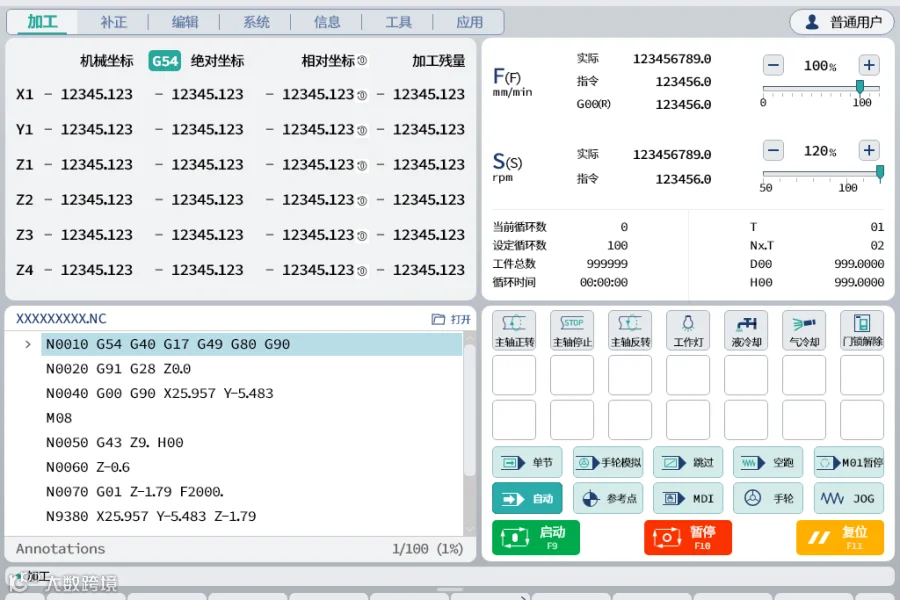Decrease feed rate override with minus button

773,65
